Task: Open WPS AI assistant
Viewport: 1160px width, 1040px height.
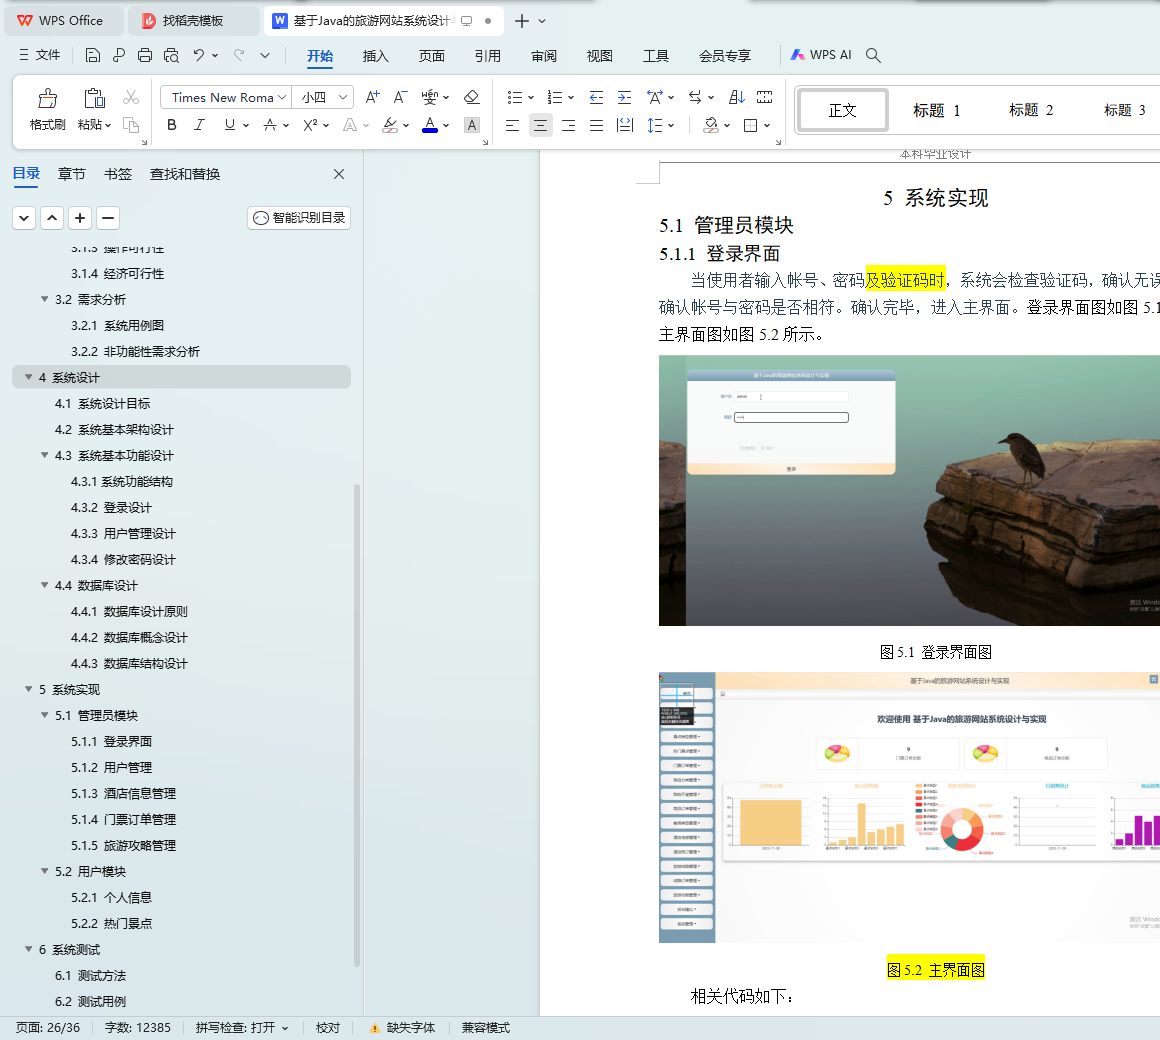Action: [821, 55]
